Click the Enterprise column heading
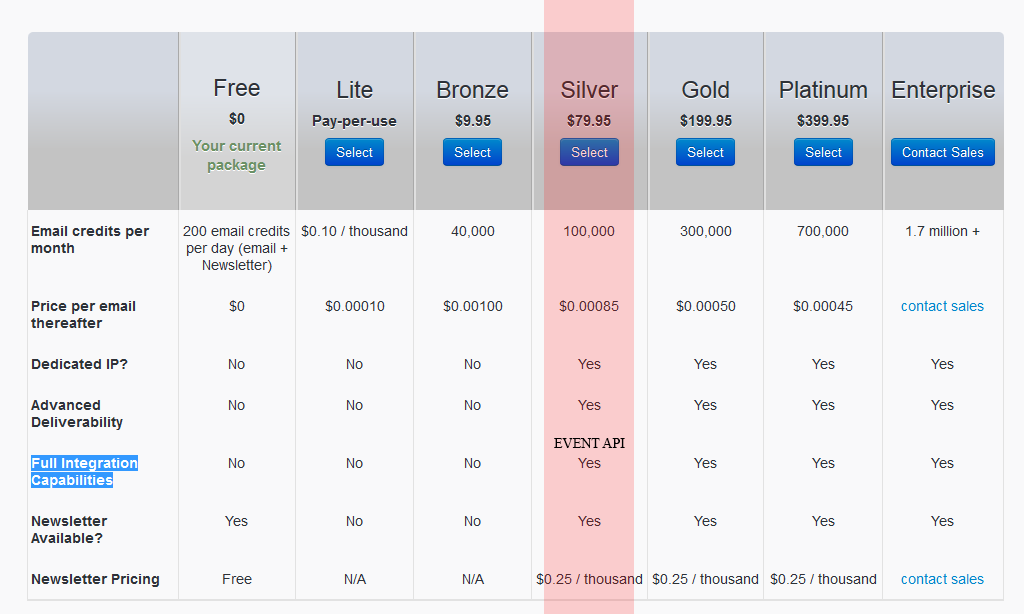Screen dimensions: 1024x614 [x=943, y=90]
